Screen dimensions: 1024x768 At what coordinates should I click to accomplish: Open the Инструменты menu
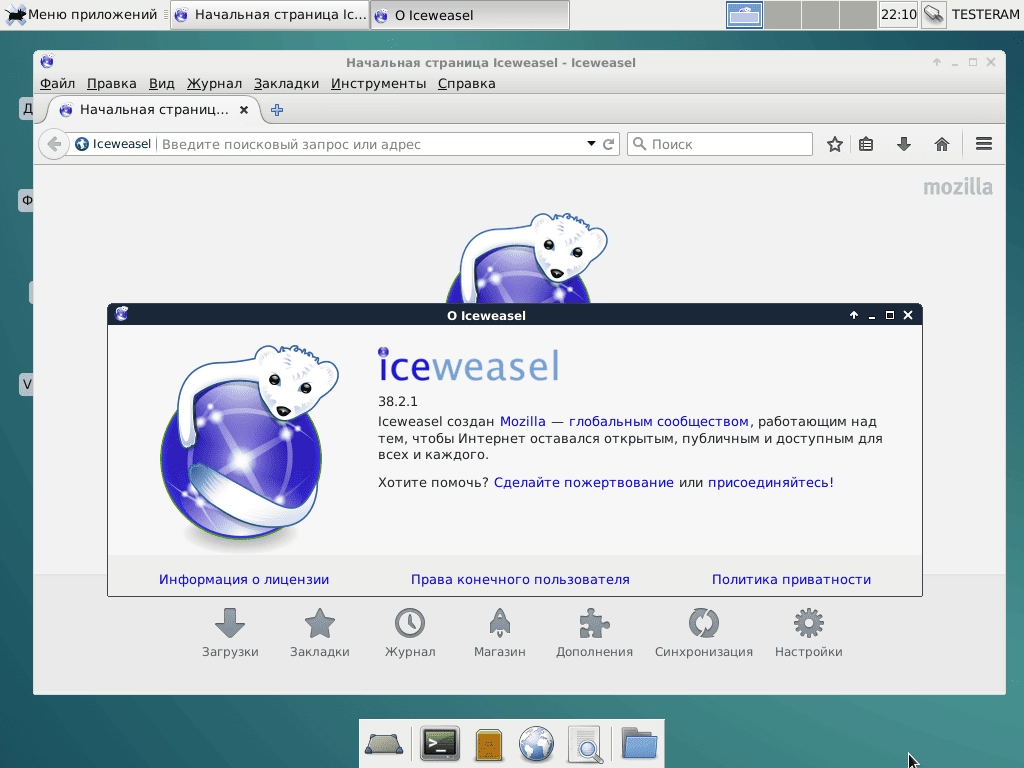click(x=378, y=84)
